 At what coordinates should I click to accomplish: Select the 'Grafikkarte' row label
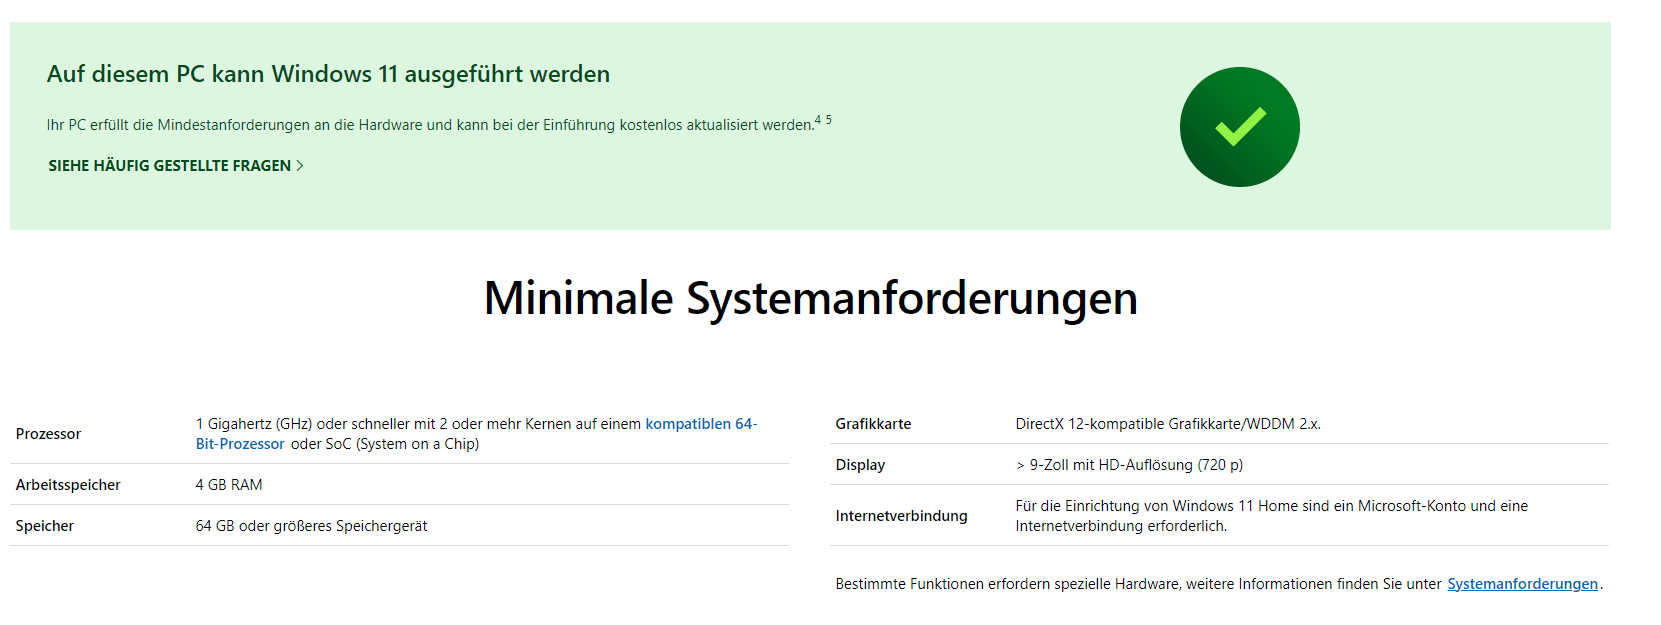873,424
